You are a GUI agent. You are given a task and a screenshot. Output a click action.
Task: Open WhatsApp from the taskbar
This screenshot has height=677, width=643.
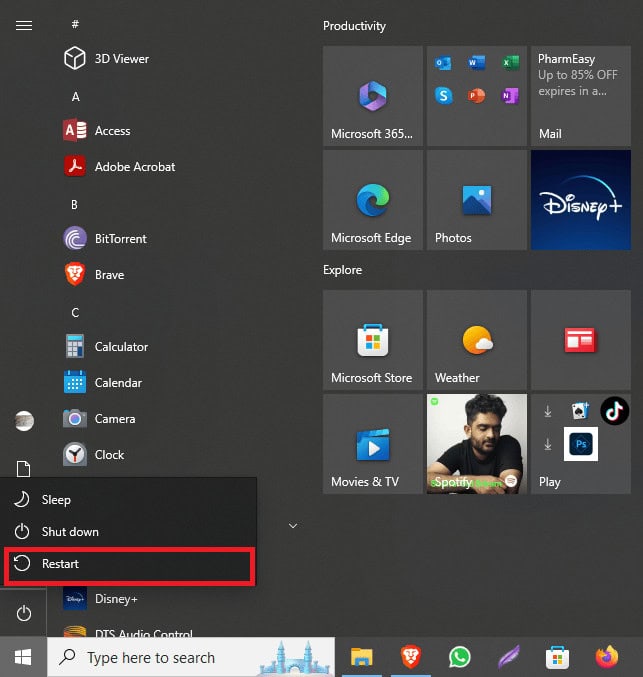pos(459,657)
